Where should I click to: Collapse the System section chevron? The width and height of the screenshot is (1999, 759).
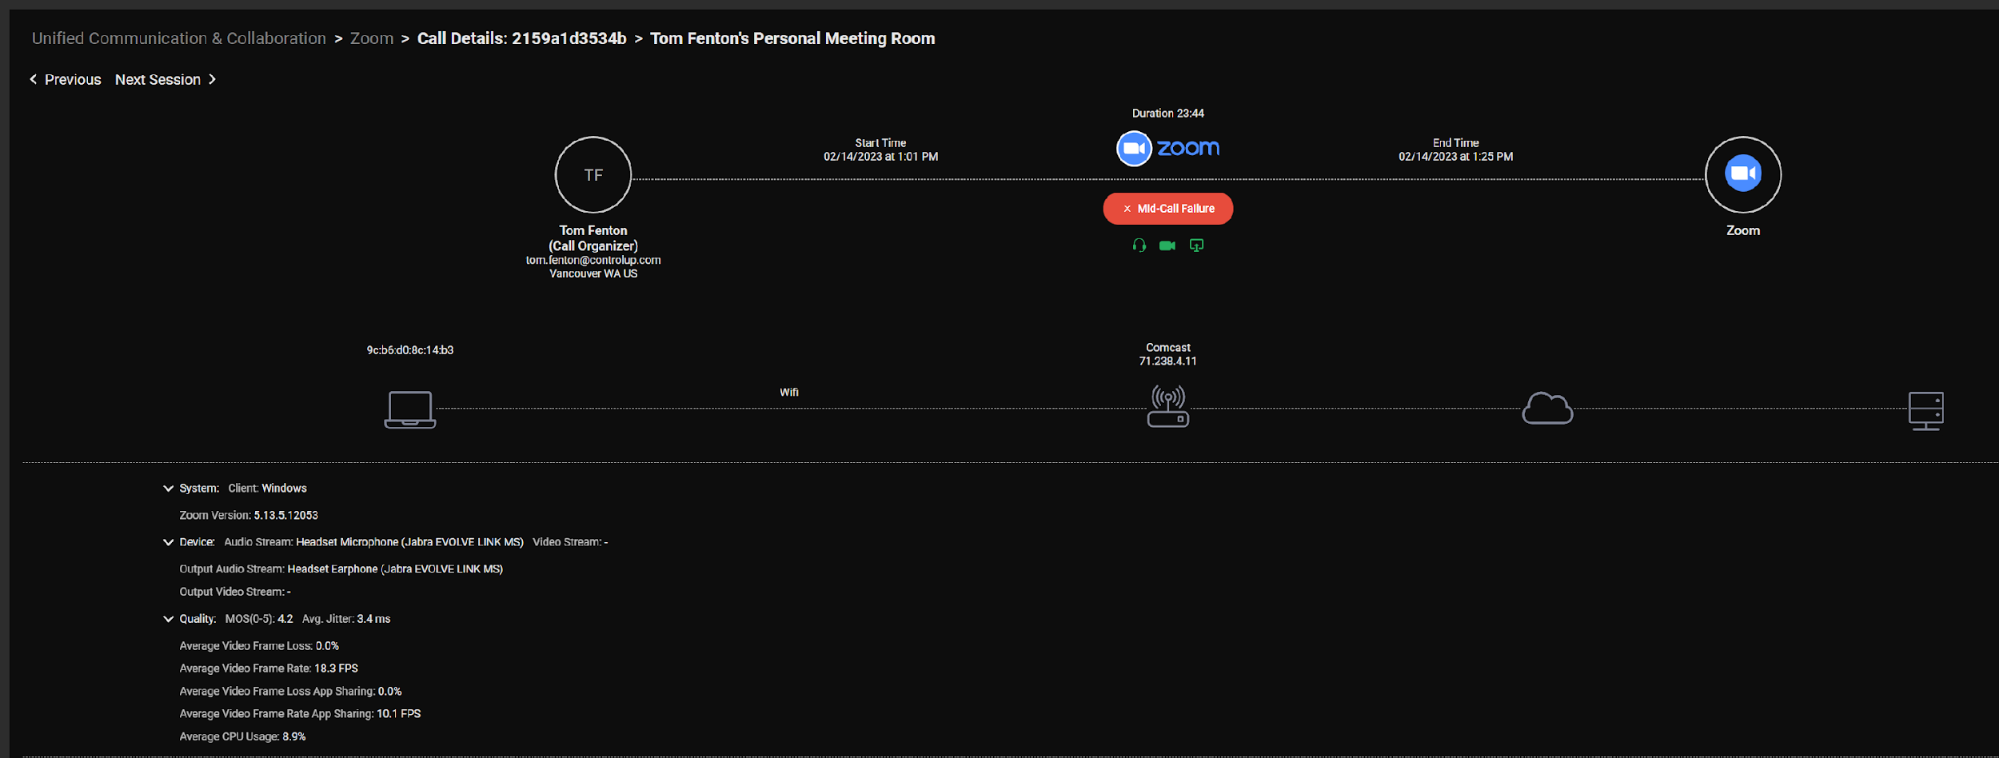point(168,488)
